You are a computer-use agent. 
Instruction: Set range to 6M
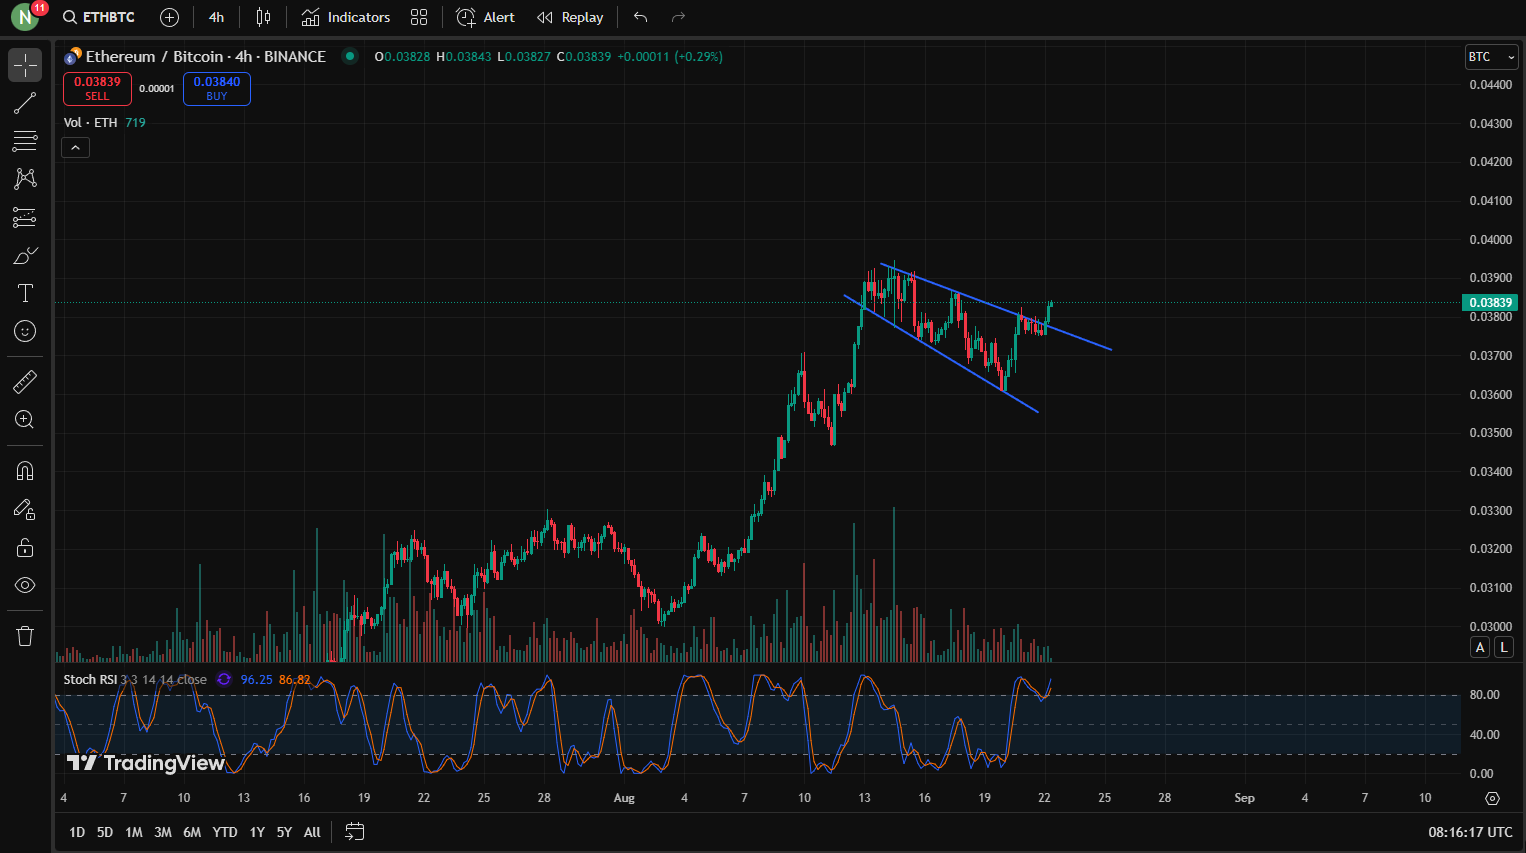click(x=192, y=832)
